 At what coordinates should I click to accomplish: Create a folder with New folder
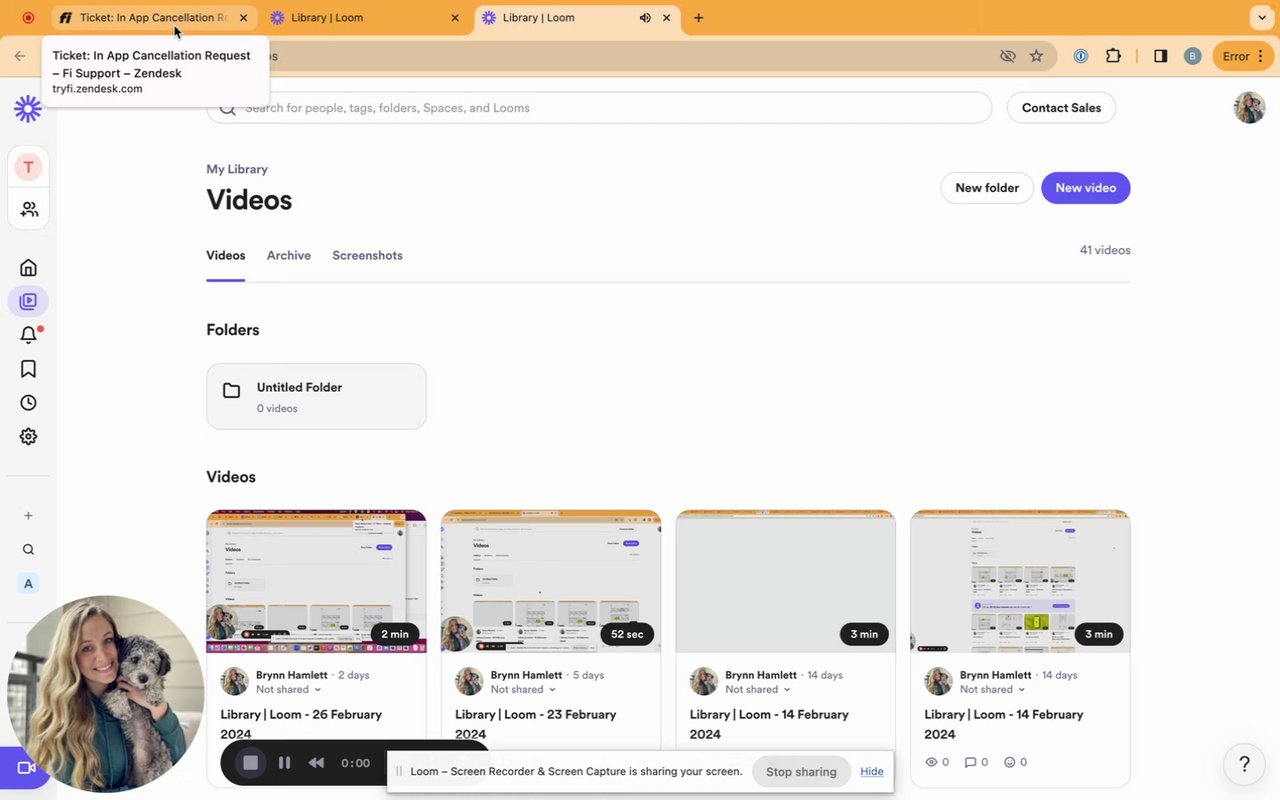pos(987,188)
